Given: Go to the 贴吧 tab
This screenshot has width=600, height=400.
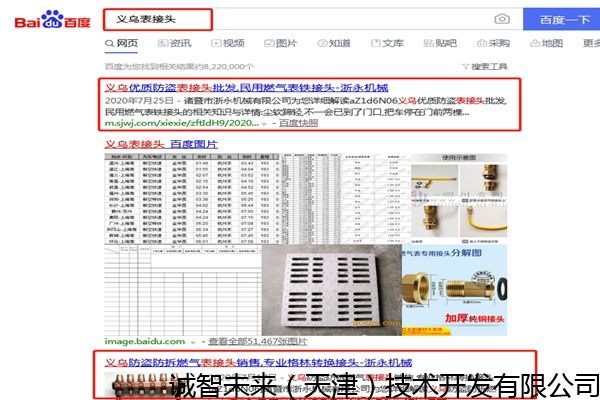Looking at the screenshot, I should 440,43.
